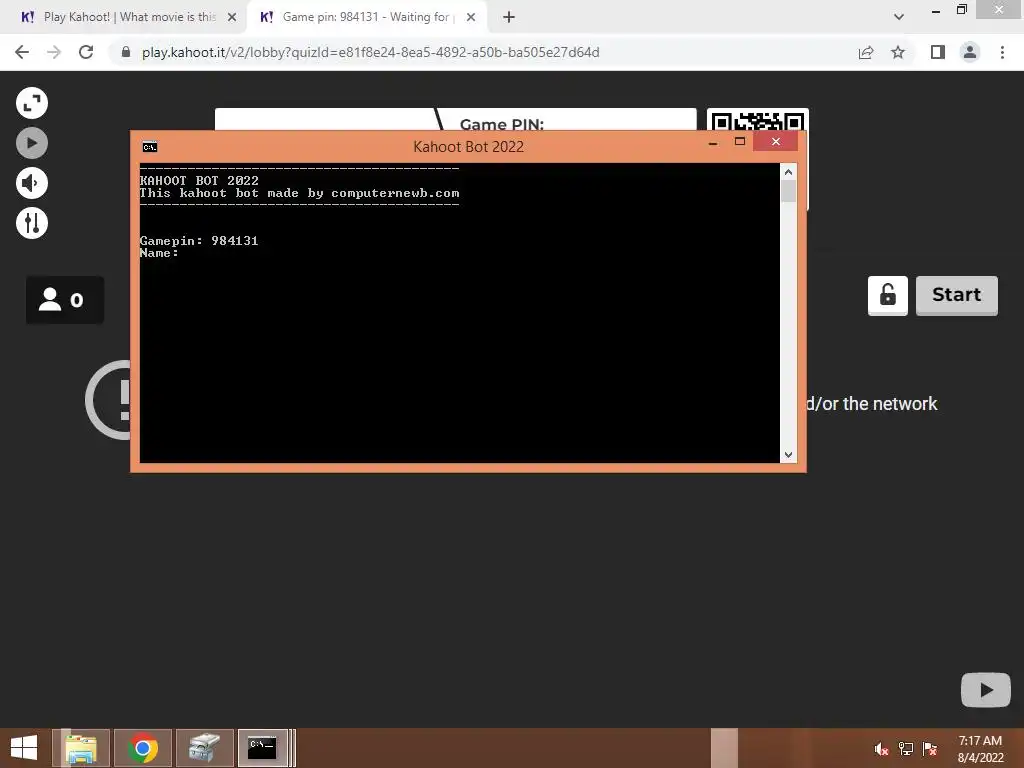Close the Play Kahoot! tab

tap(232, 17)
